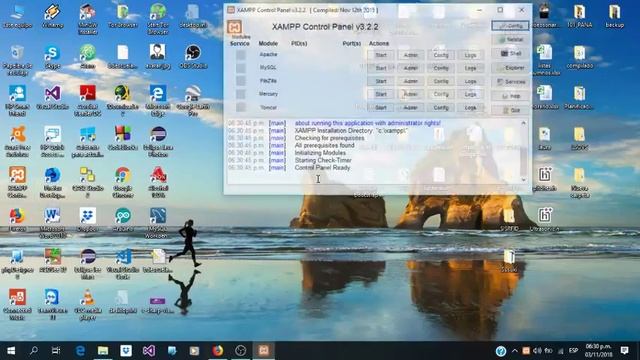This screenshot has height=360, width=640.
Task: Toggle the Mercury service checkbox
Action: tap(241, 94)
